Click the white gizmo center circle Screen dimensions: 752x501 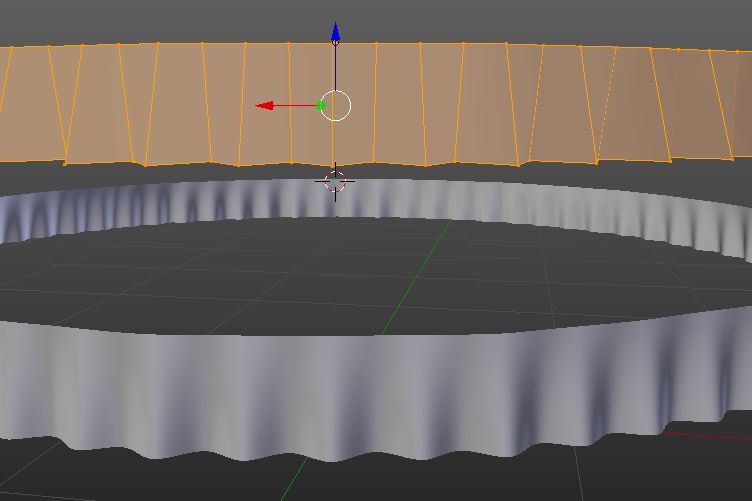[x=335, y=105]
